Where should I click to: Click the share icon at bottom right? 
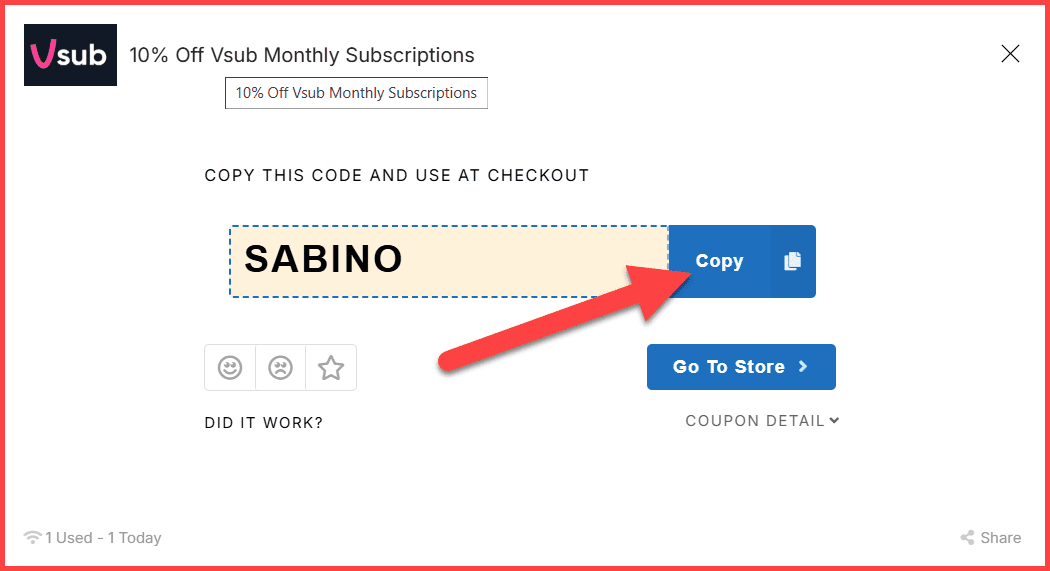click(x=967, y=538)
